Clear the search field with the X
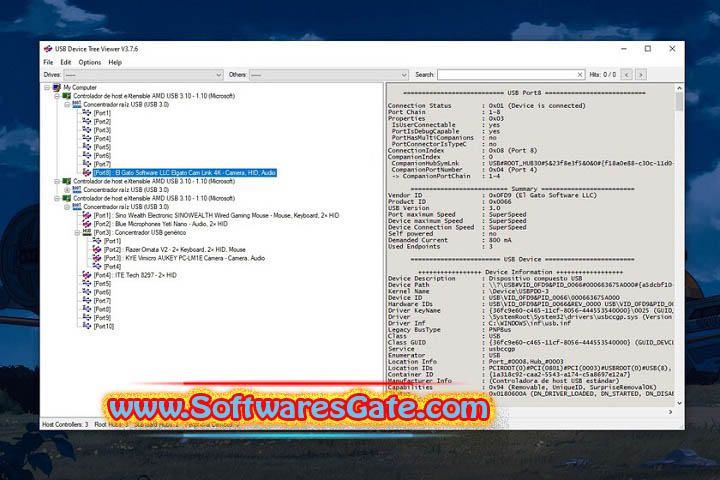720x480 pixels. pos(579,74)
